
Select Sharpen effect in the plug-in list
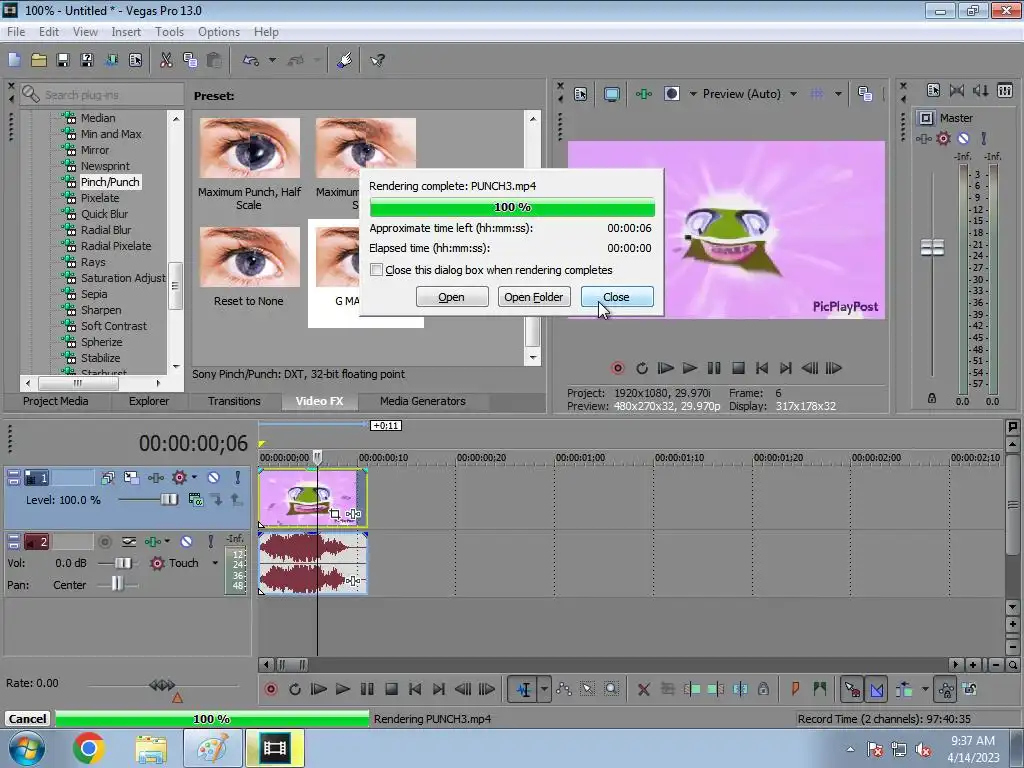tap(101, 310)
